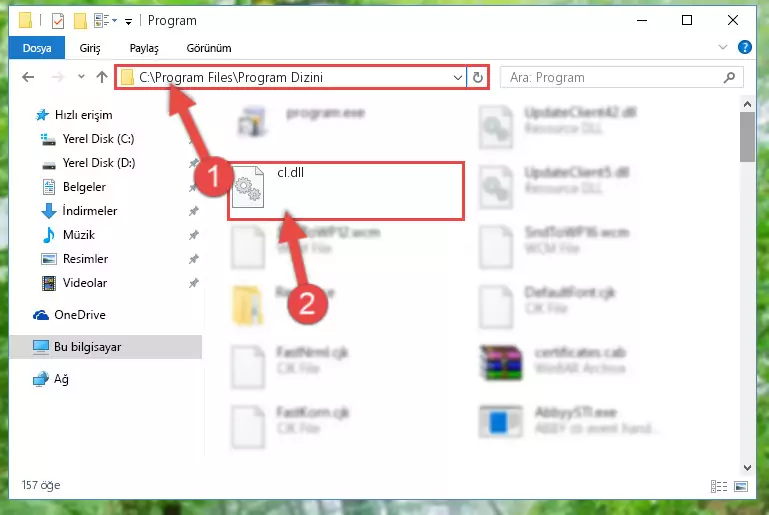
Task: Select Ağ in navigation pane
Action: 61,379
